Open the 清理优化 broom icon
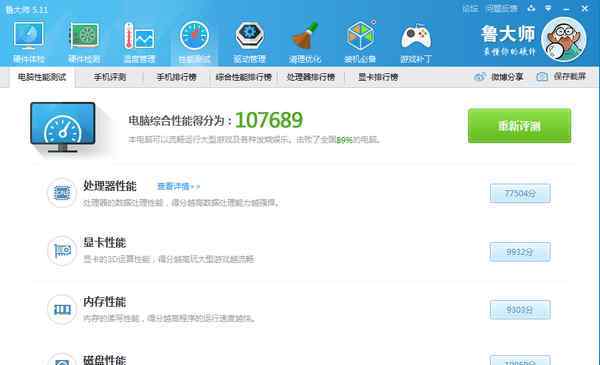600x365 pixels. [305, 36]
